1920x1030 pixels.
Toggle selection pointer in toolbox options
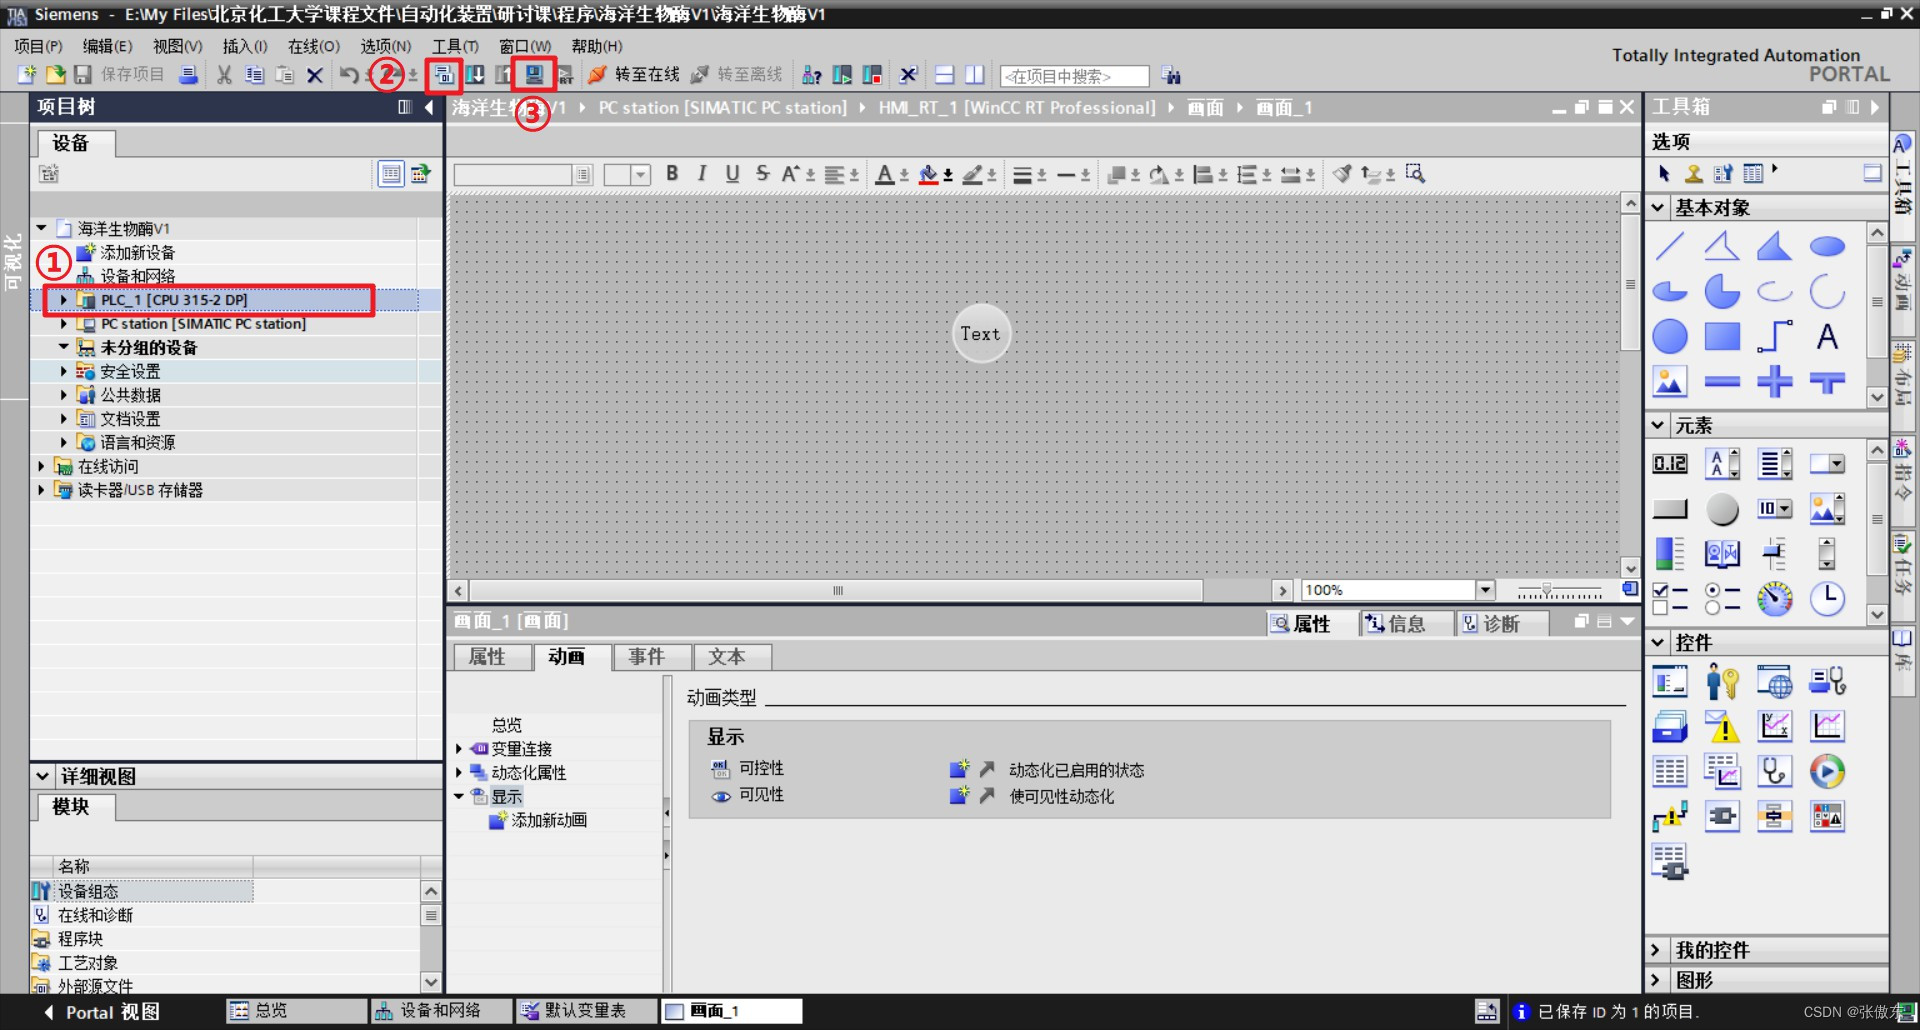coord(1664,174)
